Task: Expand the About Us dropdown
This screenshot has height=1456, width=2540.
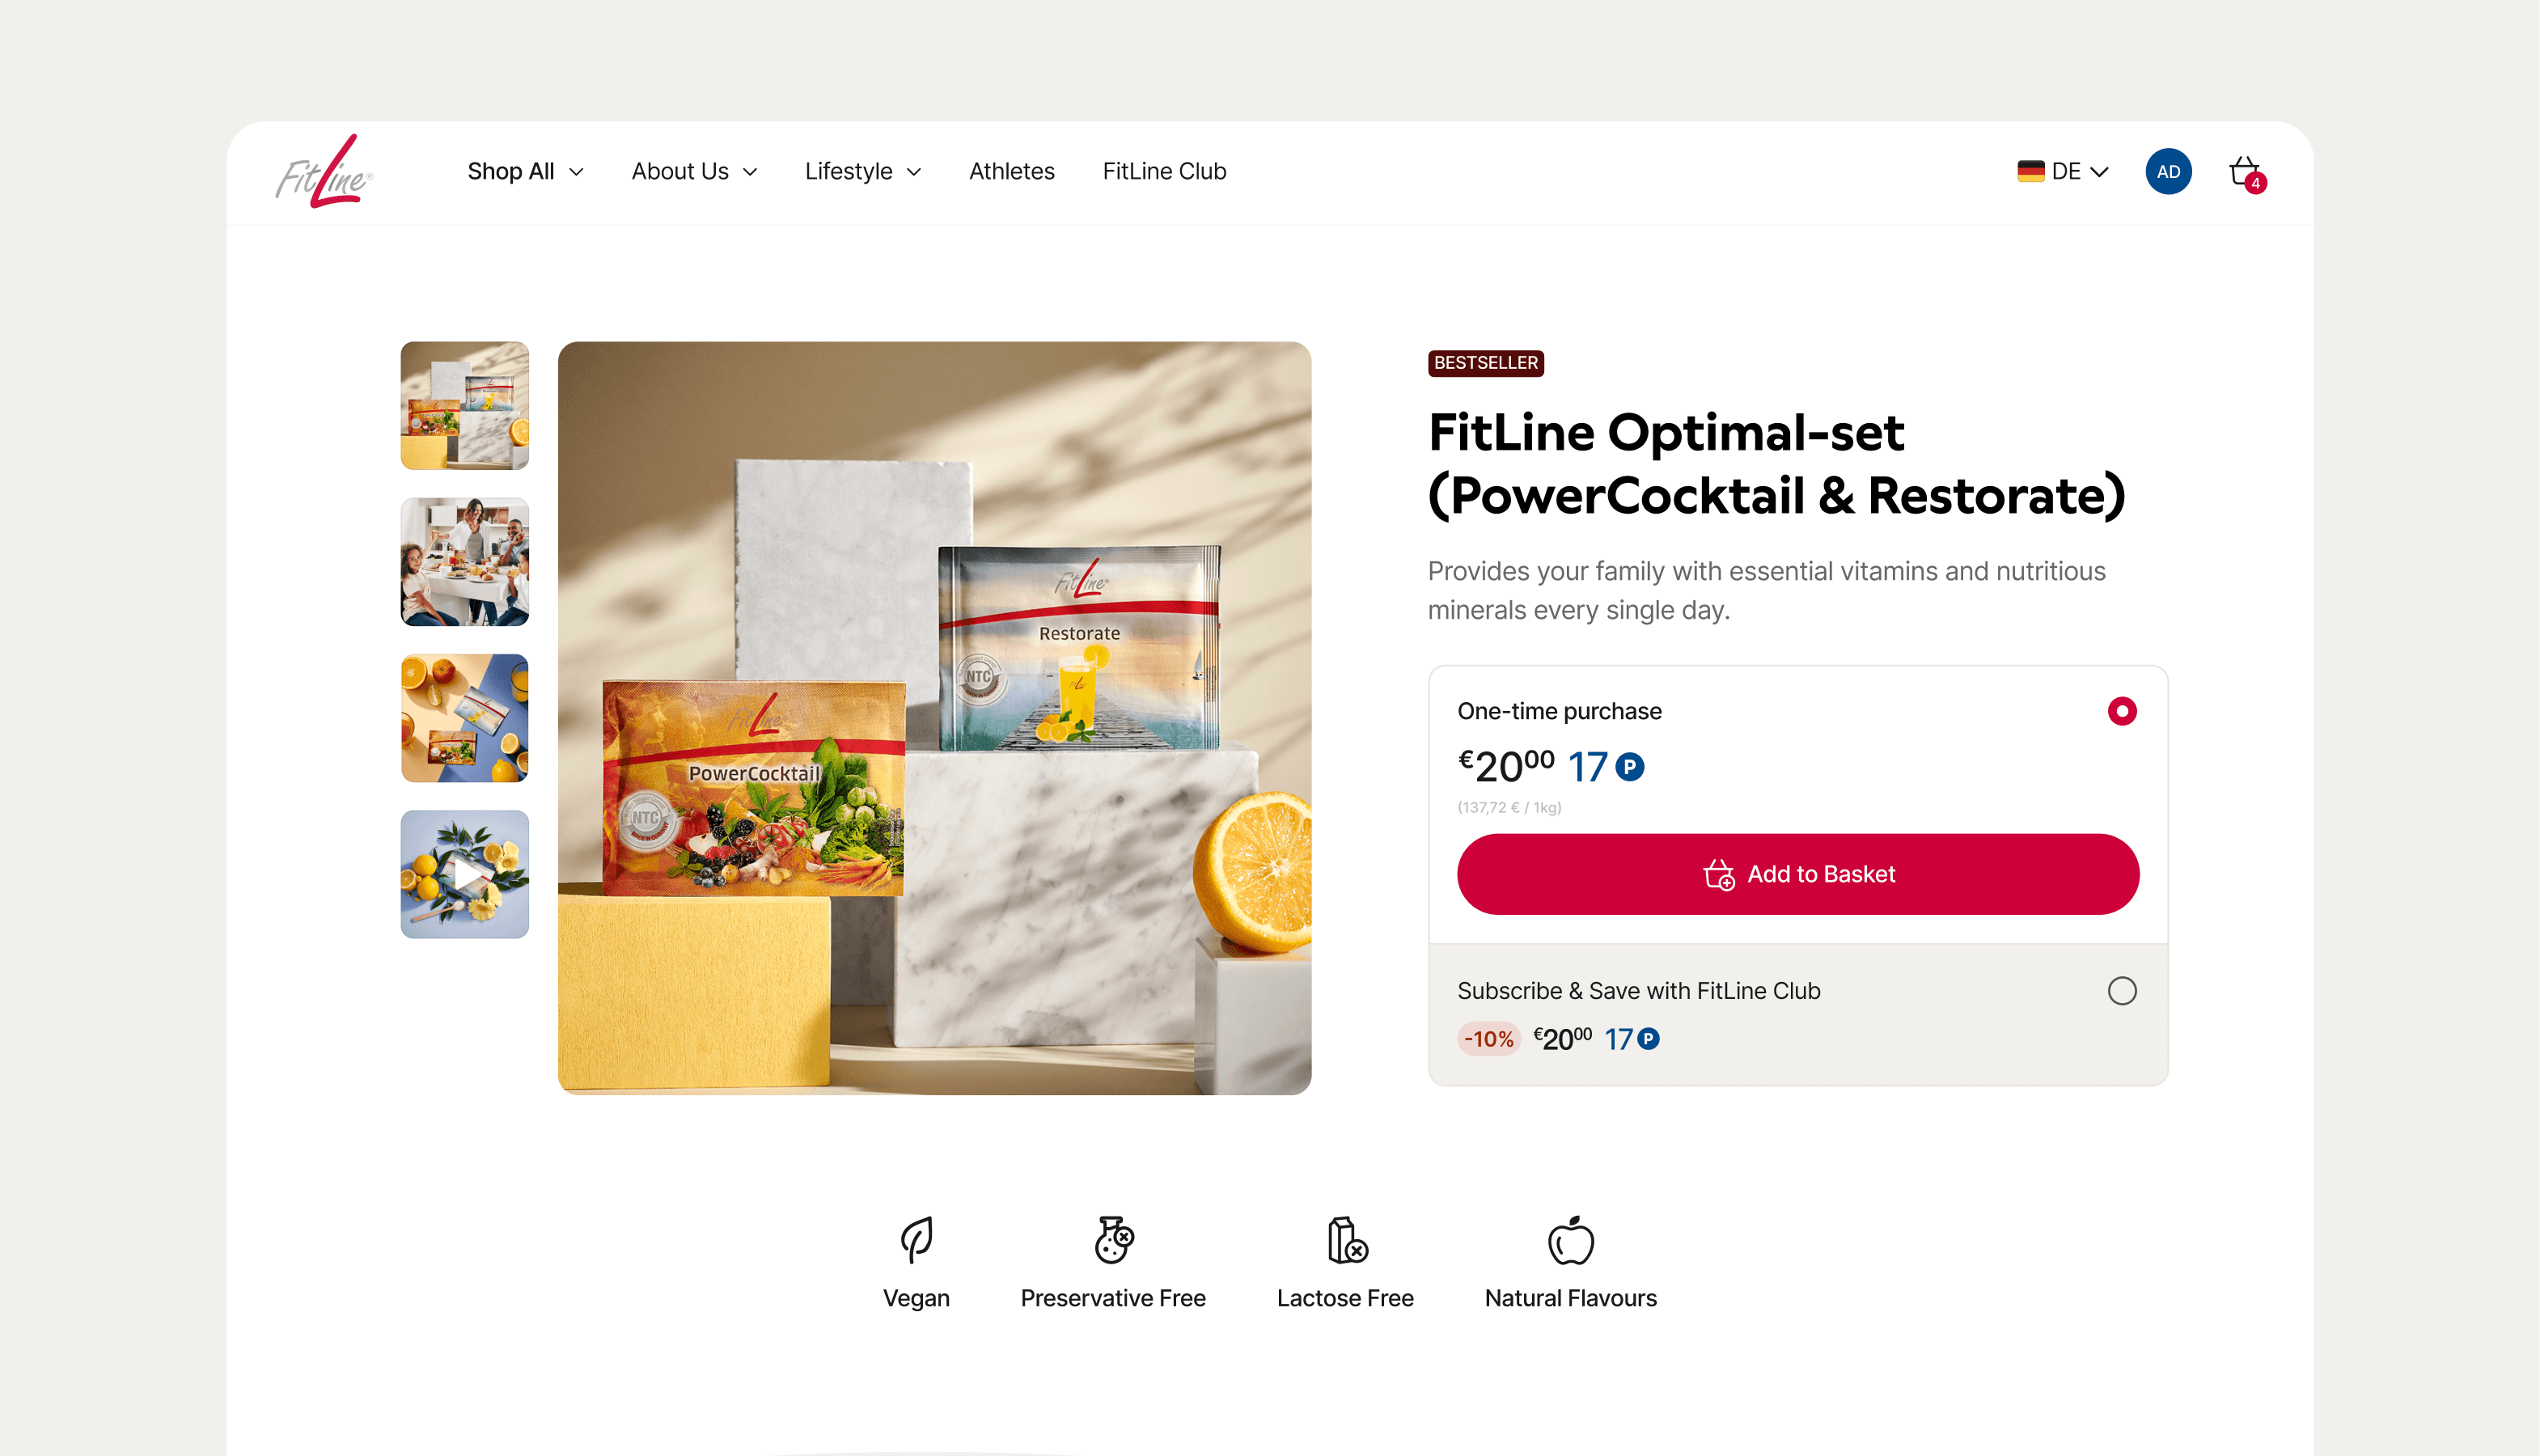Action: [694, 171]
